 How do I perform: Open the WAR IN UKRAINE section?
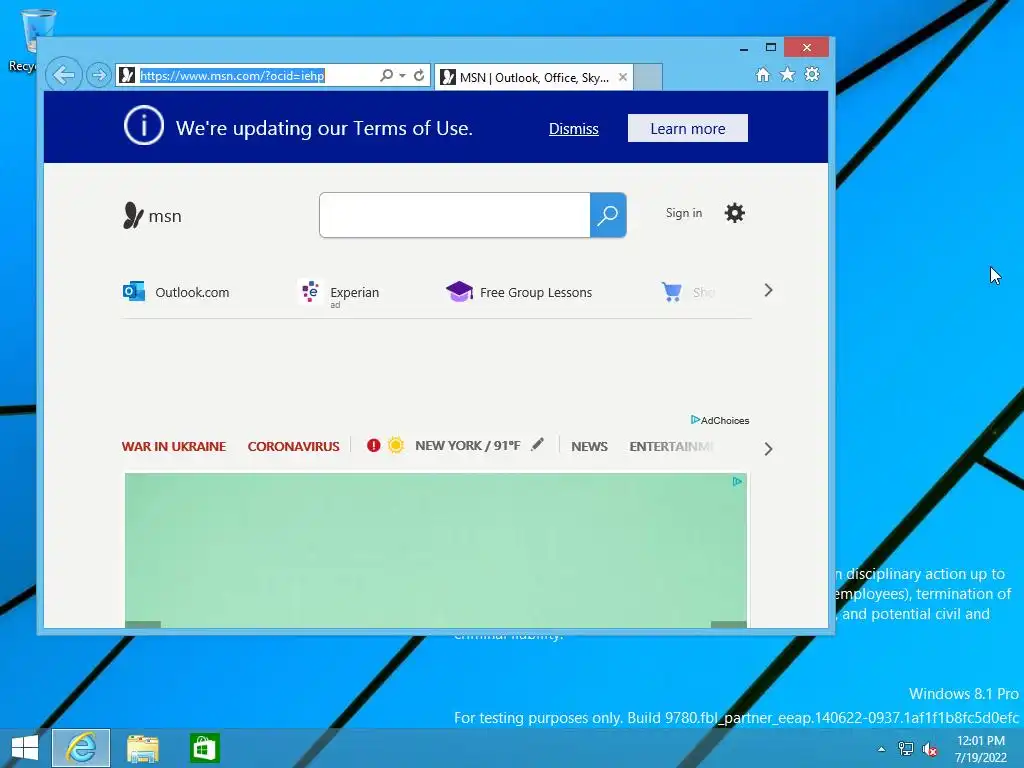174,447
